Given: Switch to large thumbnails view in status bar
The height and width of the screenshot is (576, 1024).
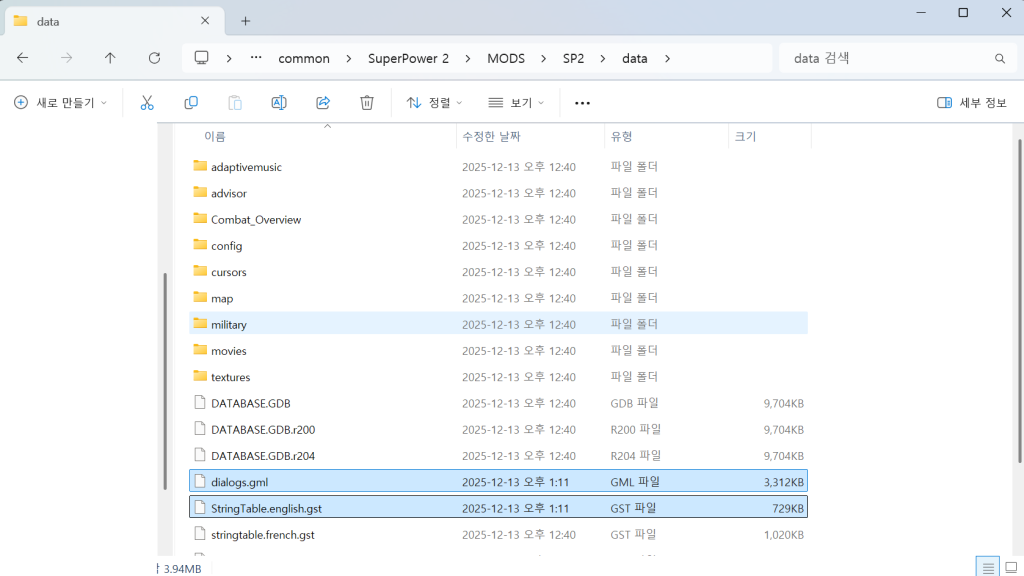Looking at the screenshot, I should (1010, 566).
